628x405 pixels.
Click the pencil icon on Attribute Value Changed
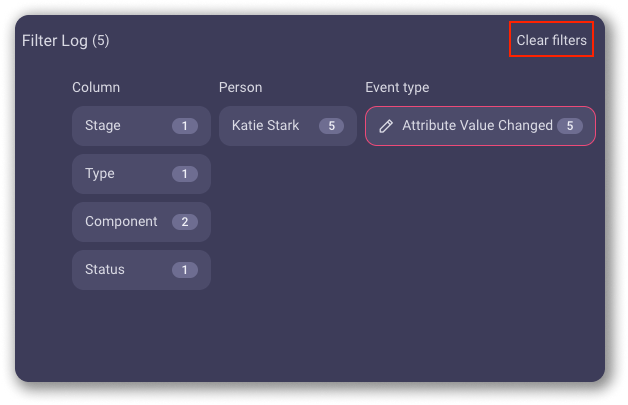[386, 126]
